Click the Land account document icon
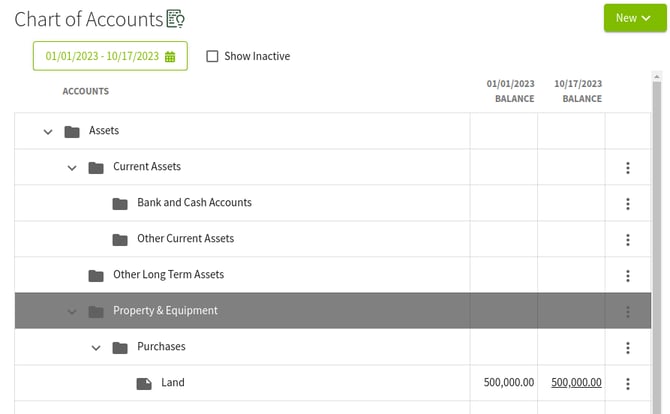670x414 pixels. [144, 383]
